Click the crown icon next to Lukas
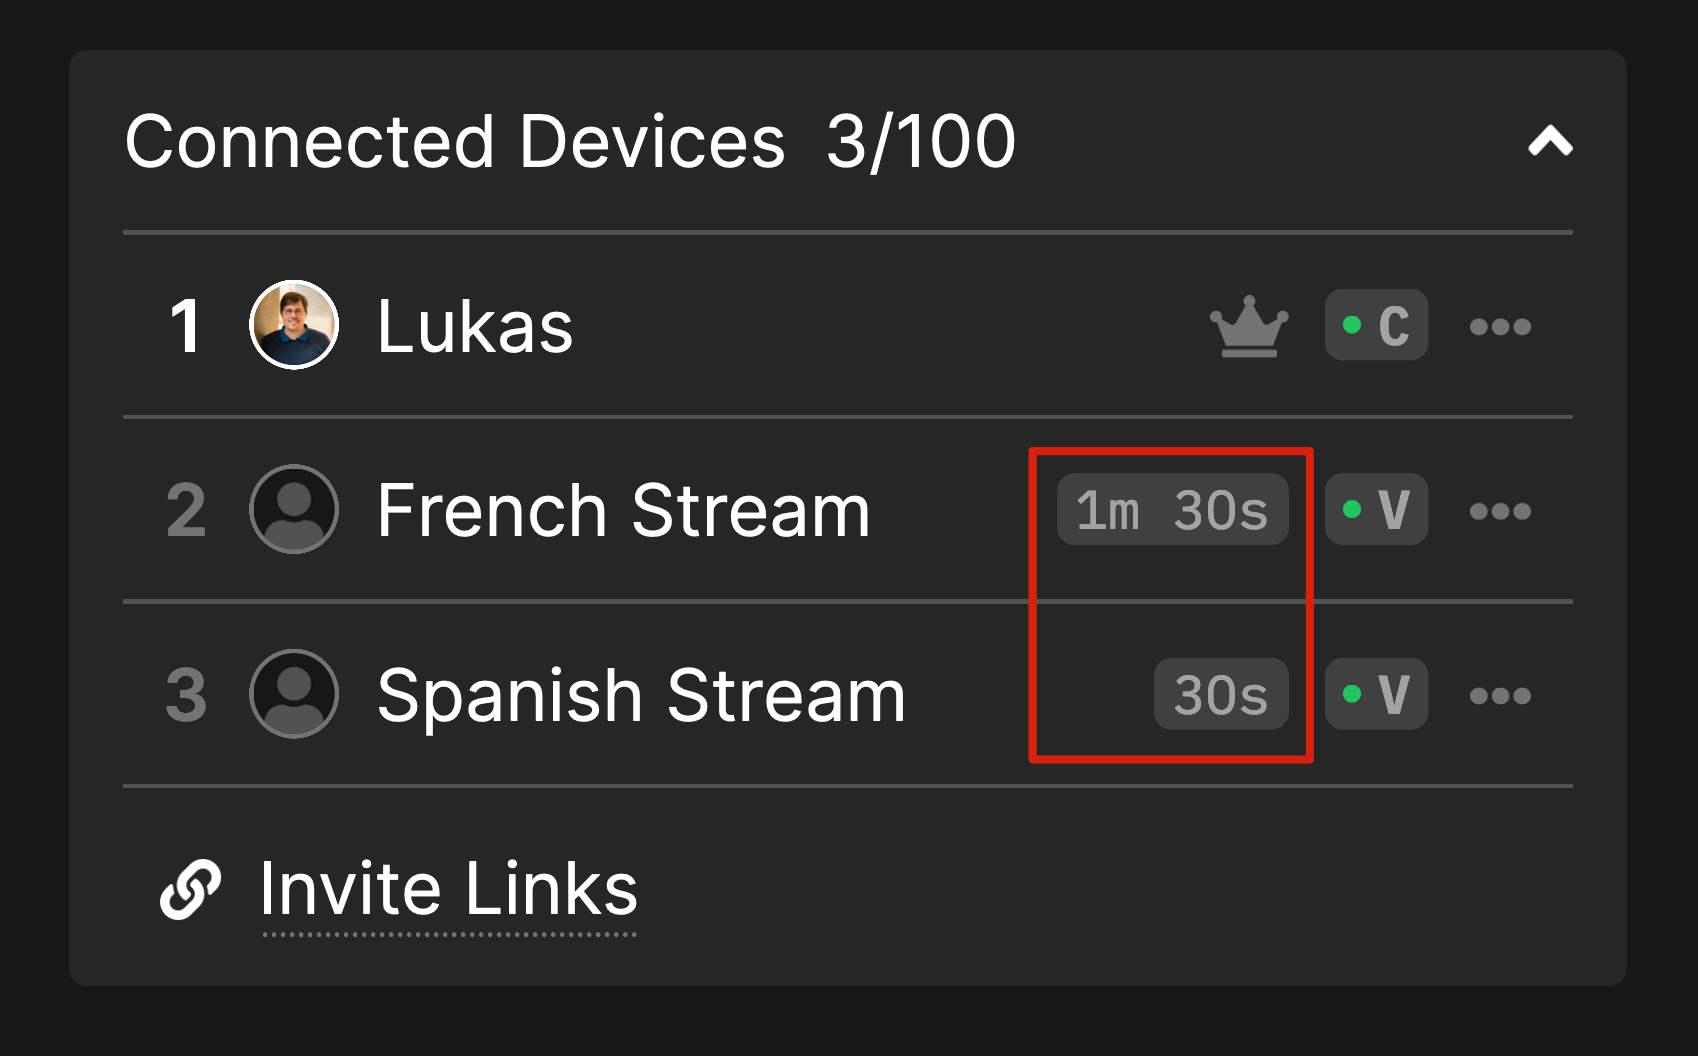 pyautogui.click(x=1248, y=325)
